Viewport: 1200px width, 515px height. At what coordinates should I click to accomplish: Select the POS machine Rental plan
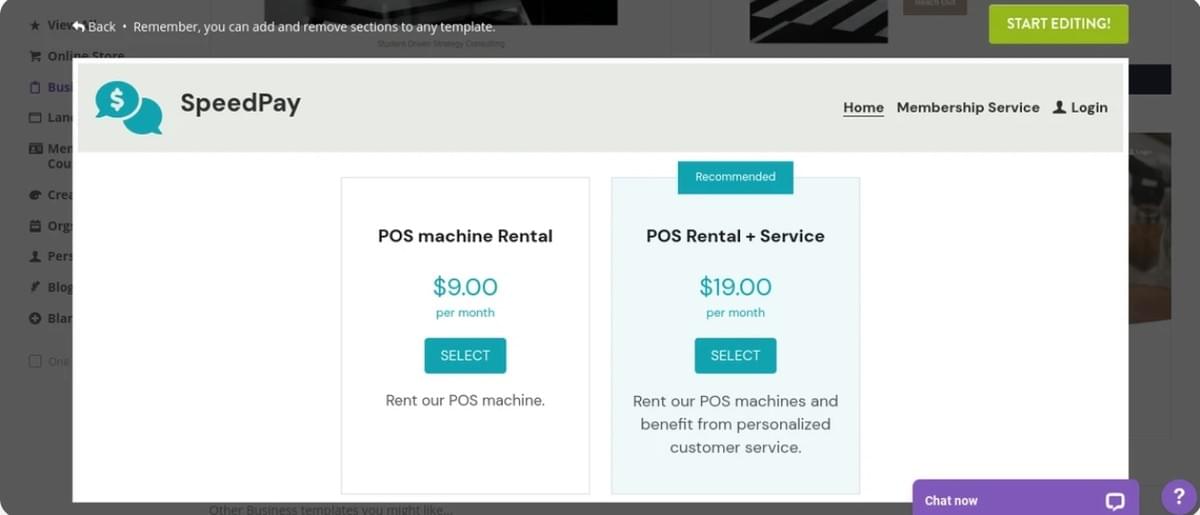coord(465,355)
